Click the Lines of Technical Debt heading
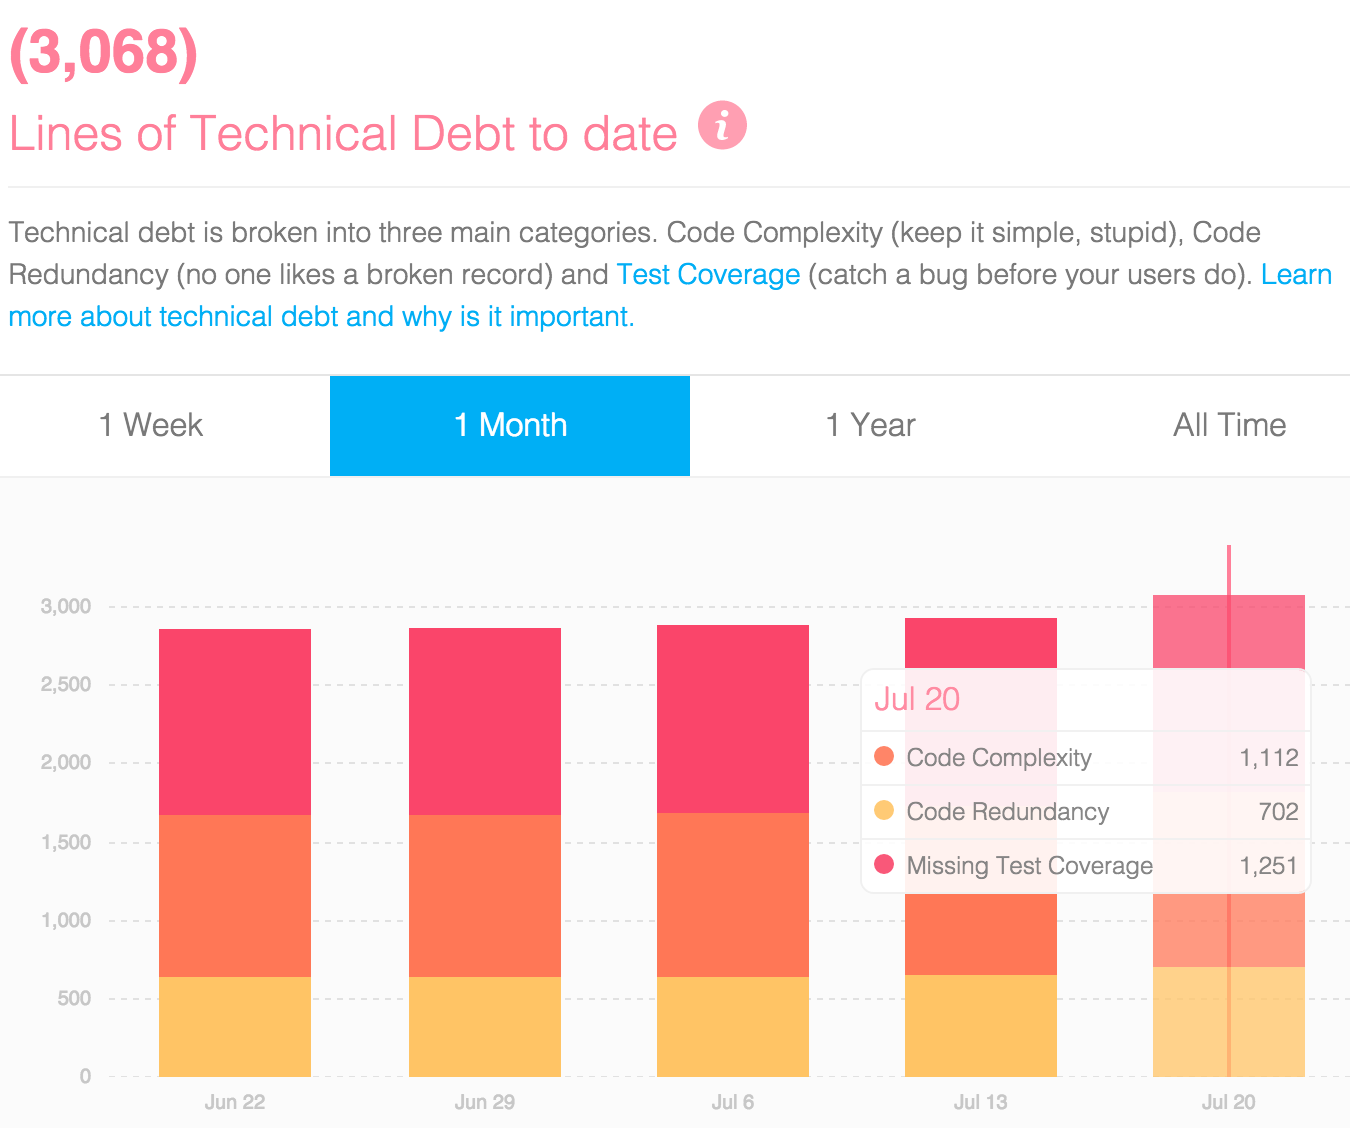 [x=343, y=134]
